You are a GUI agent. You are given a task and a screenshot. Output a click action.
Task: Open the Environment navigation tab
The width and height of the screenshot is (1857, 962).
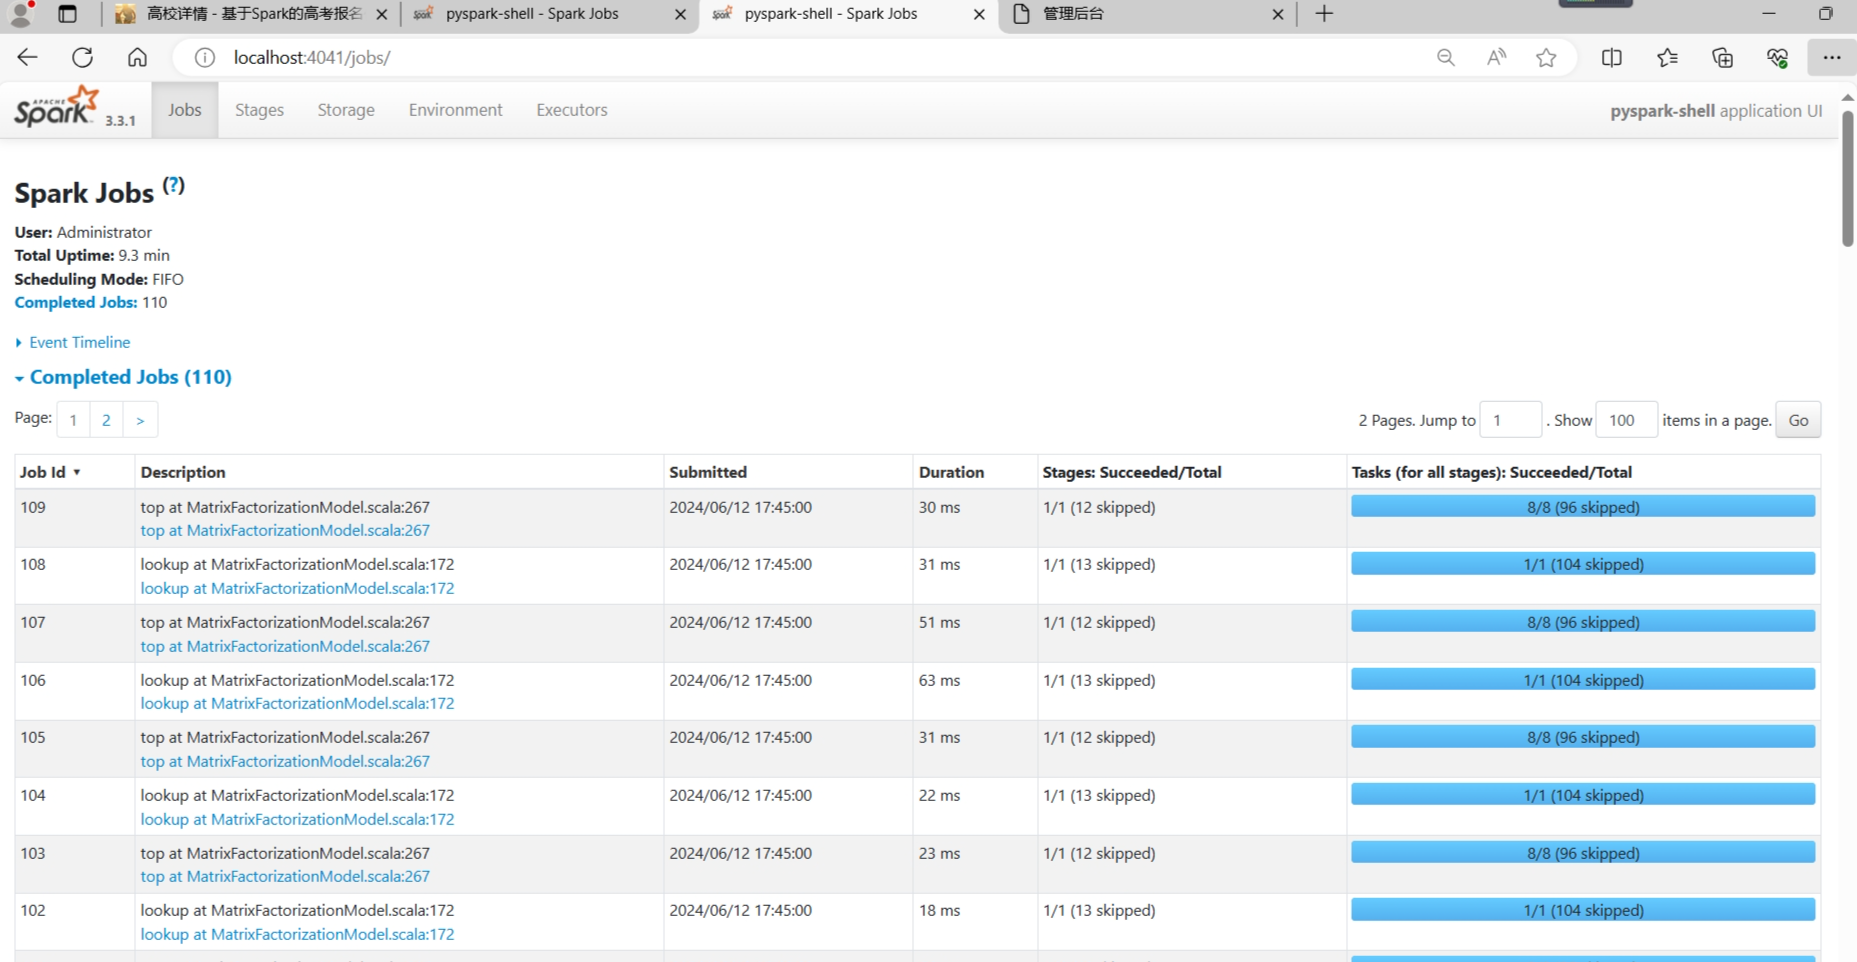click(455, 110)
